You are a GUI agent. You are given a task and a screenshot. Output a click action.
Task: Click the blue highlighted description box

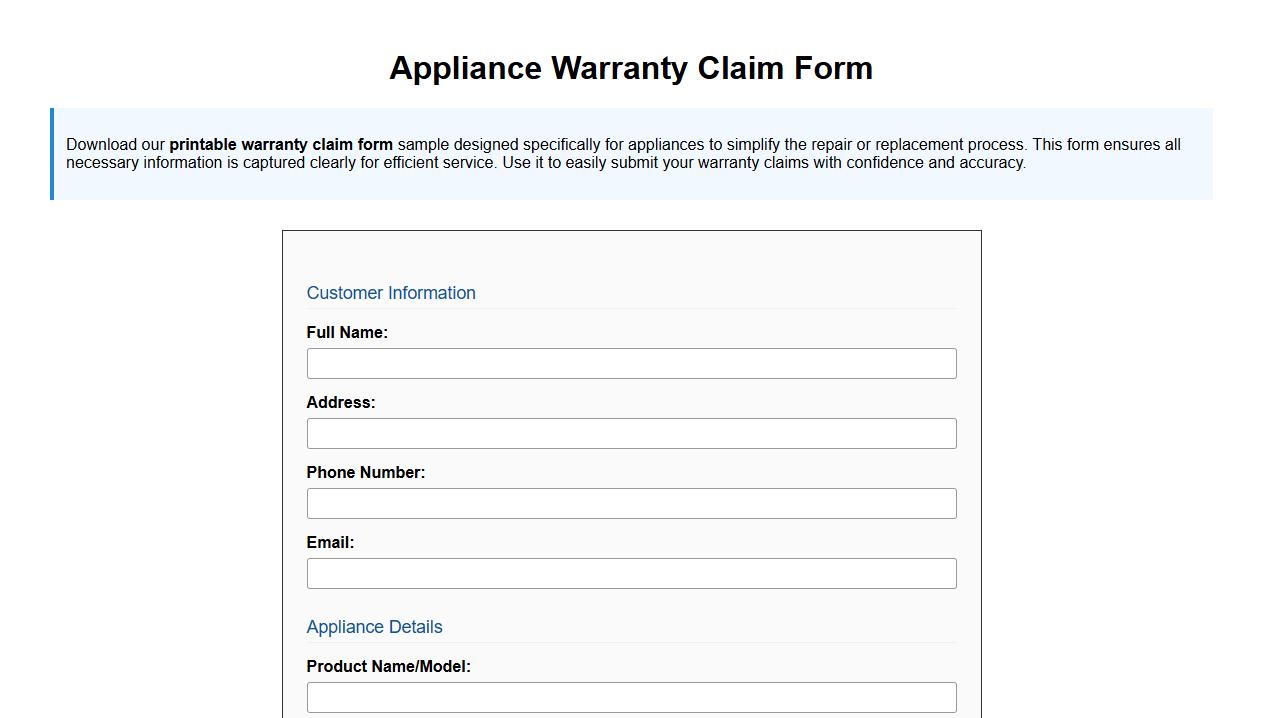point(631,153)
